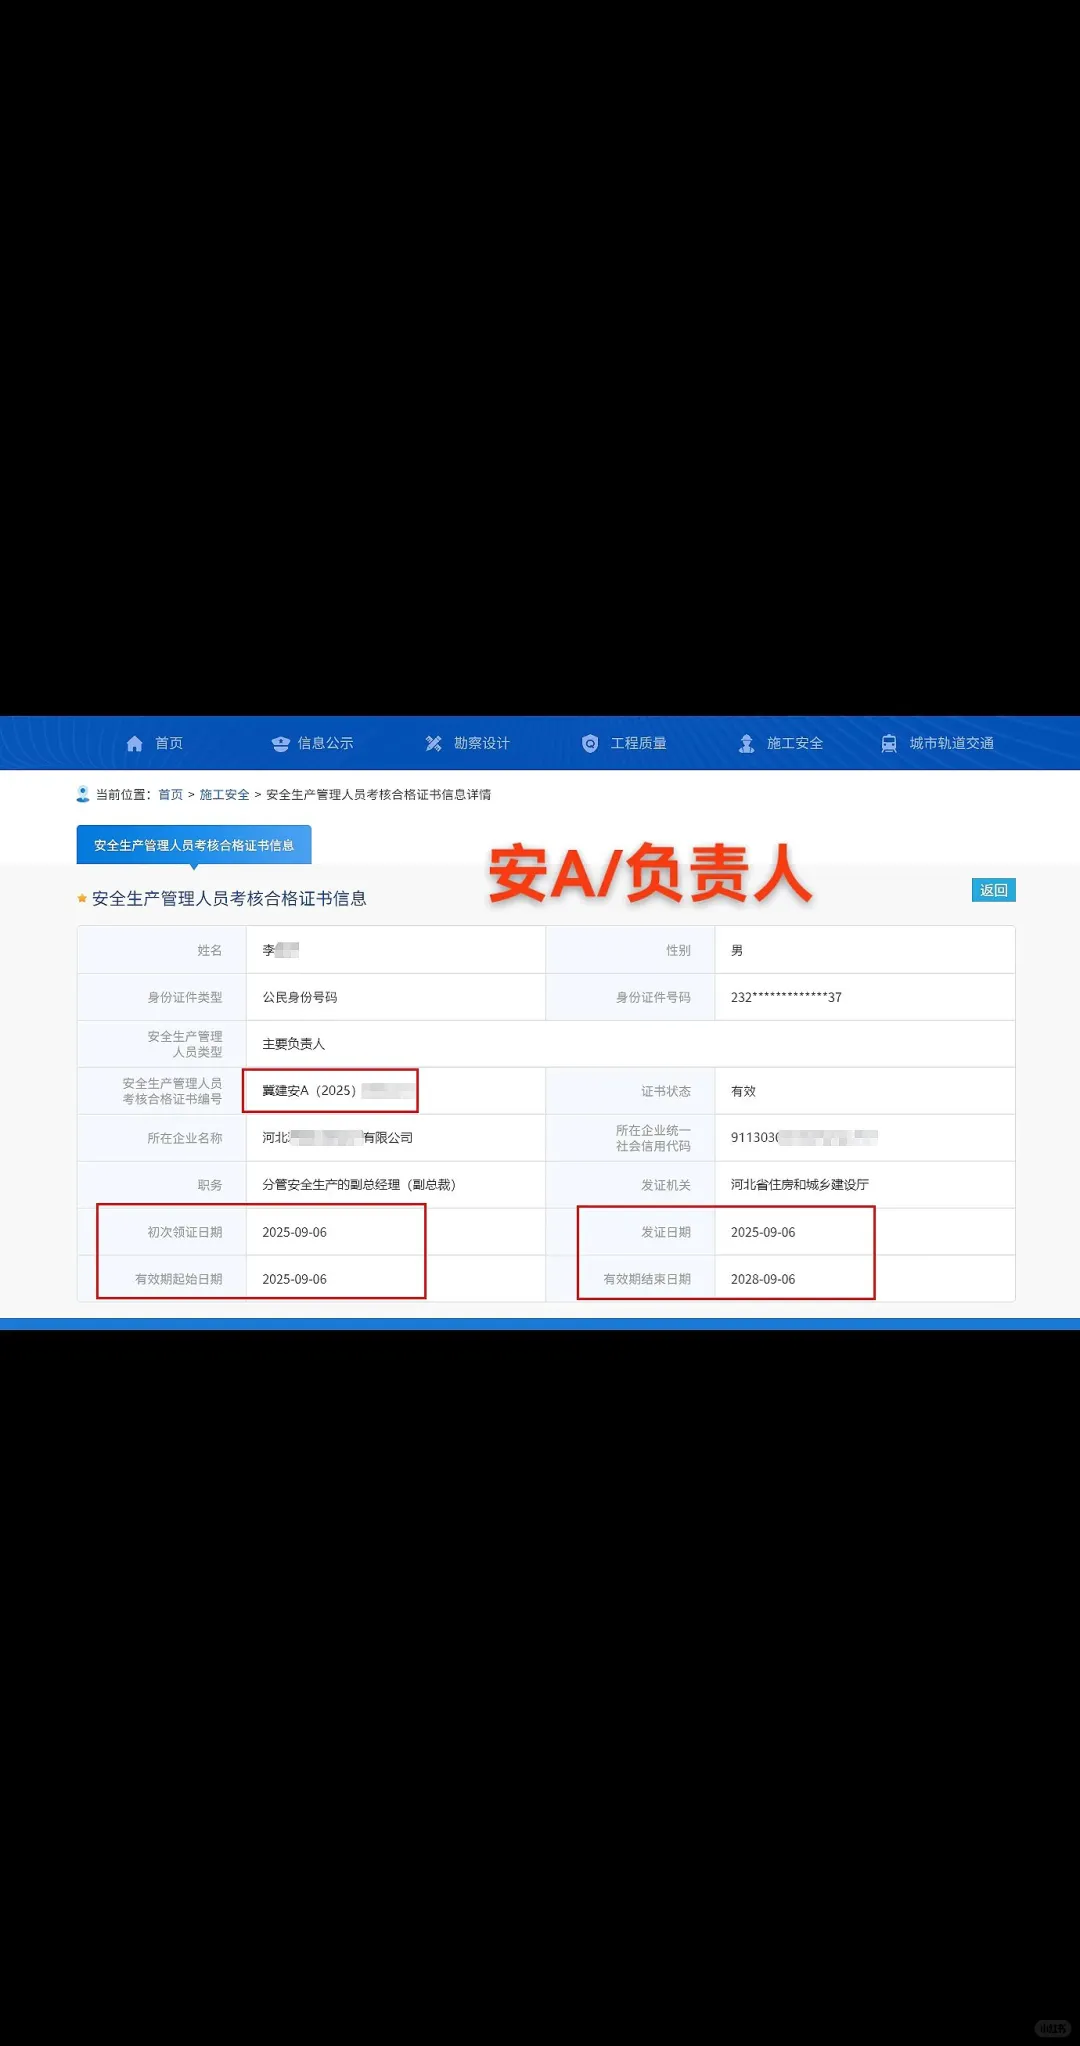This screenshot has width=1080, height=2046.
Task: Click the 证书状态 label
Action: (666, 1091)
